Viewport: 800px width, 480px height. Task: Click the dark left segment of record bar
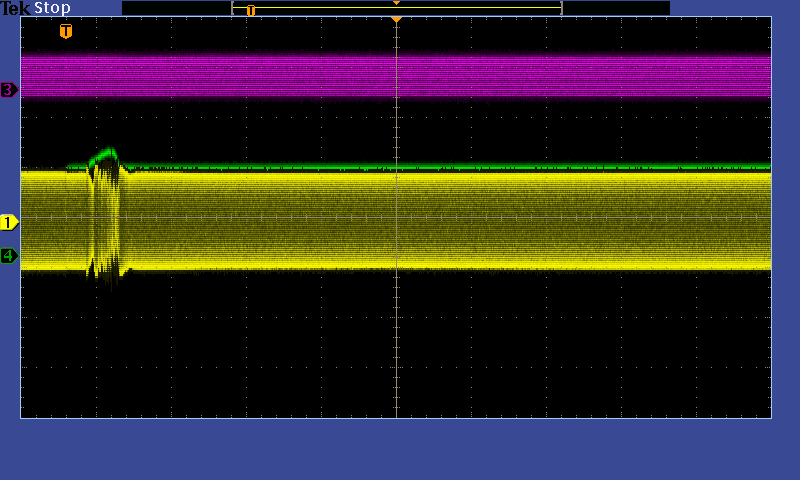[176, 8]
